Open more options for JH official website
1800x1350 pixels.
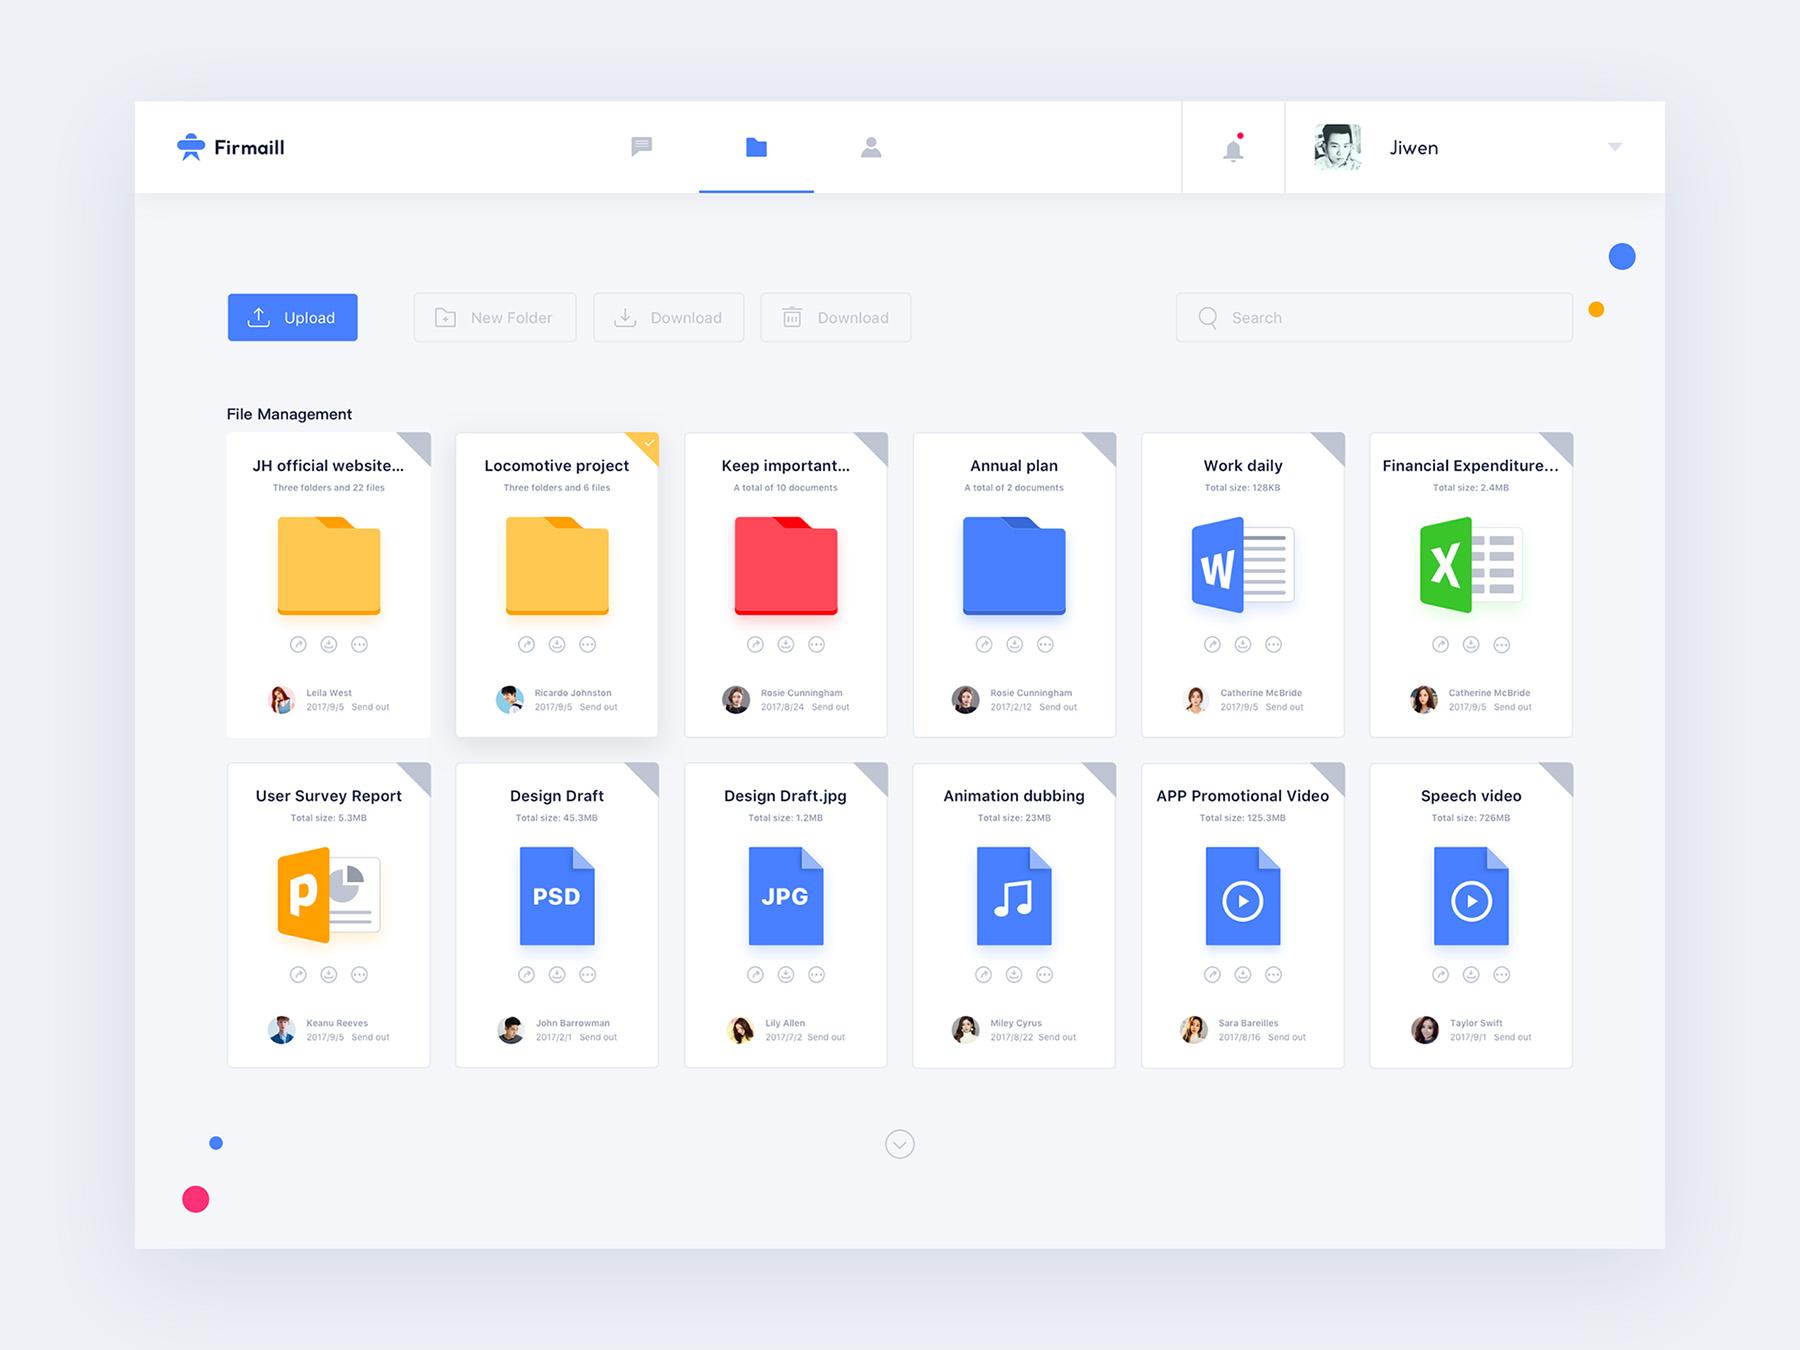360,644
